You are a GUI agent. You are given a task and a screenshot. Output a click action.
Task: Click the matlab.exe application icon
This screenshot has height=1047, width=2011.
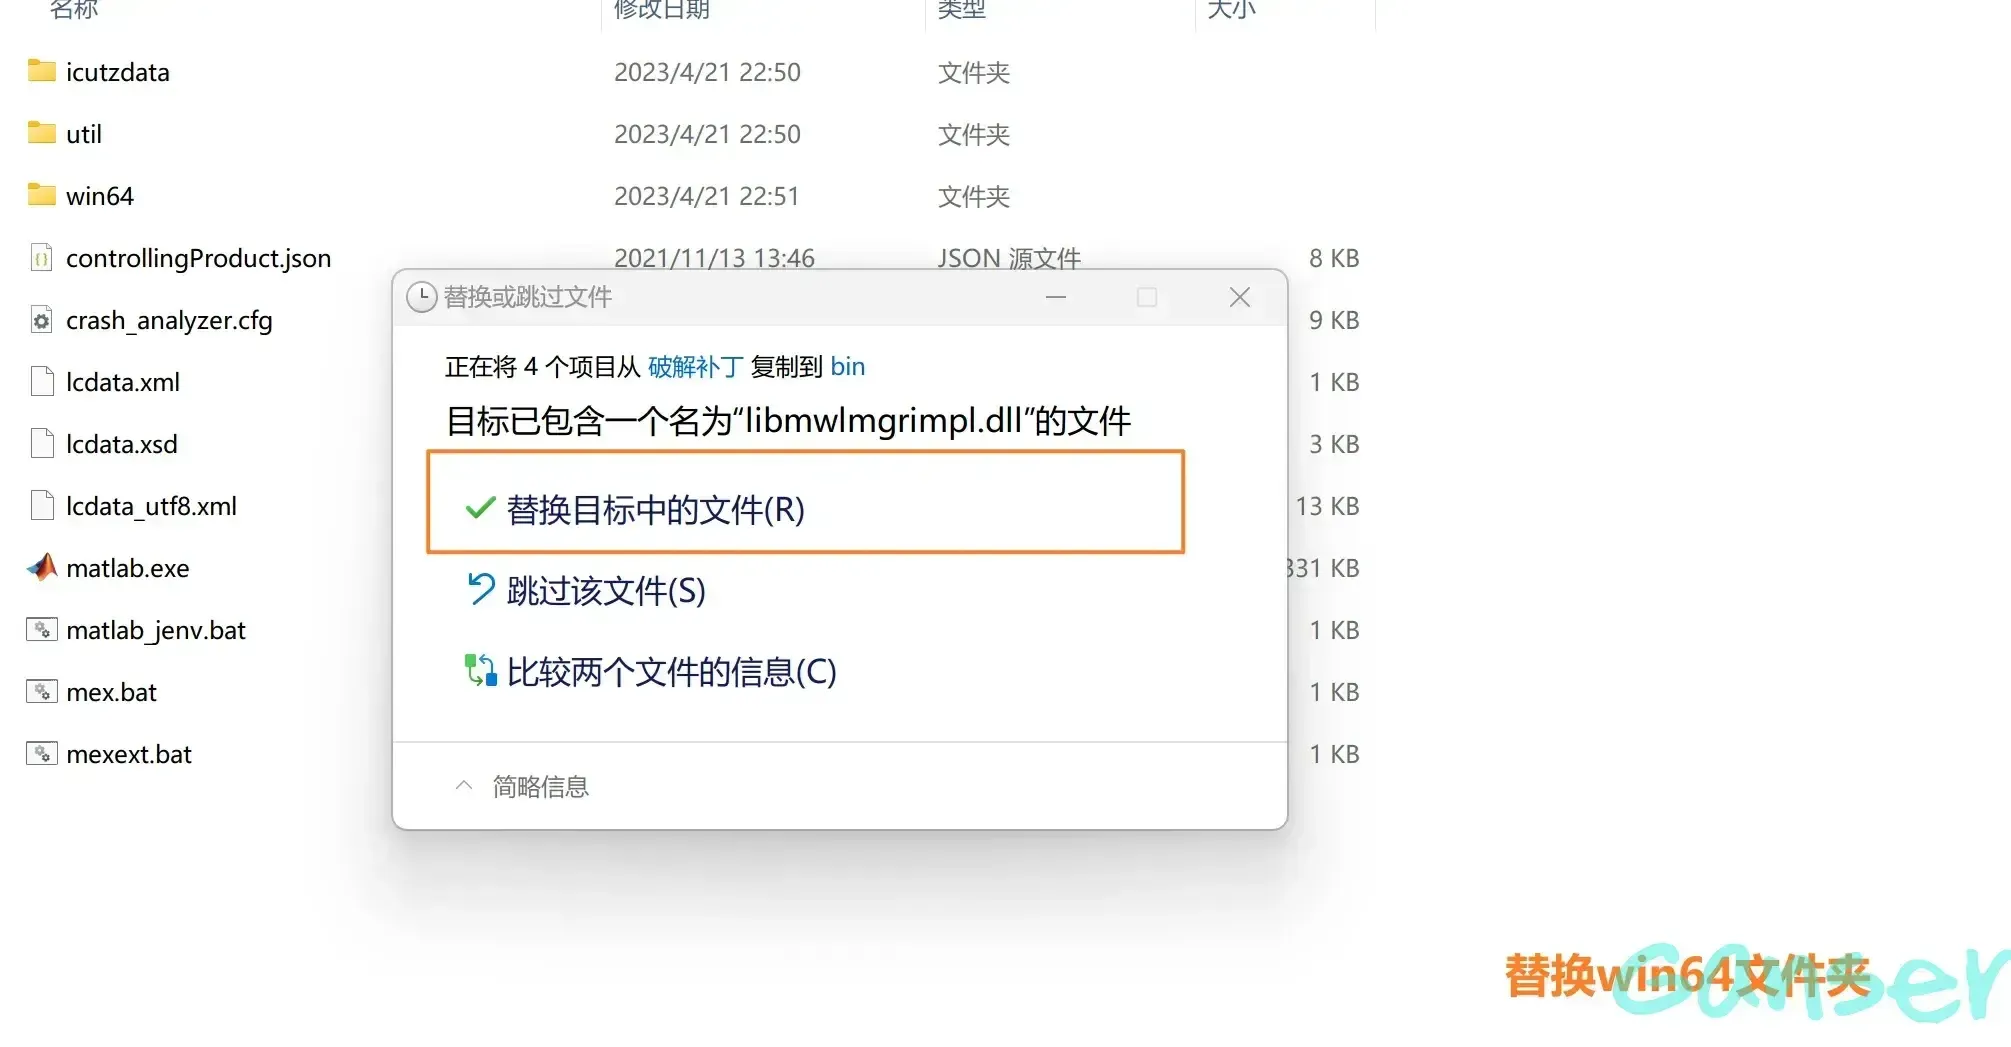[x=41, y=568]
